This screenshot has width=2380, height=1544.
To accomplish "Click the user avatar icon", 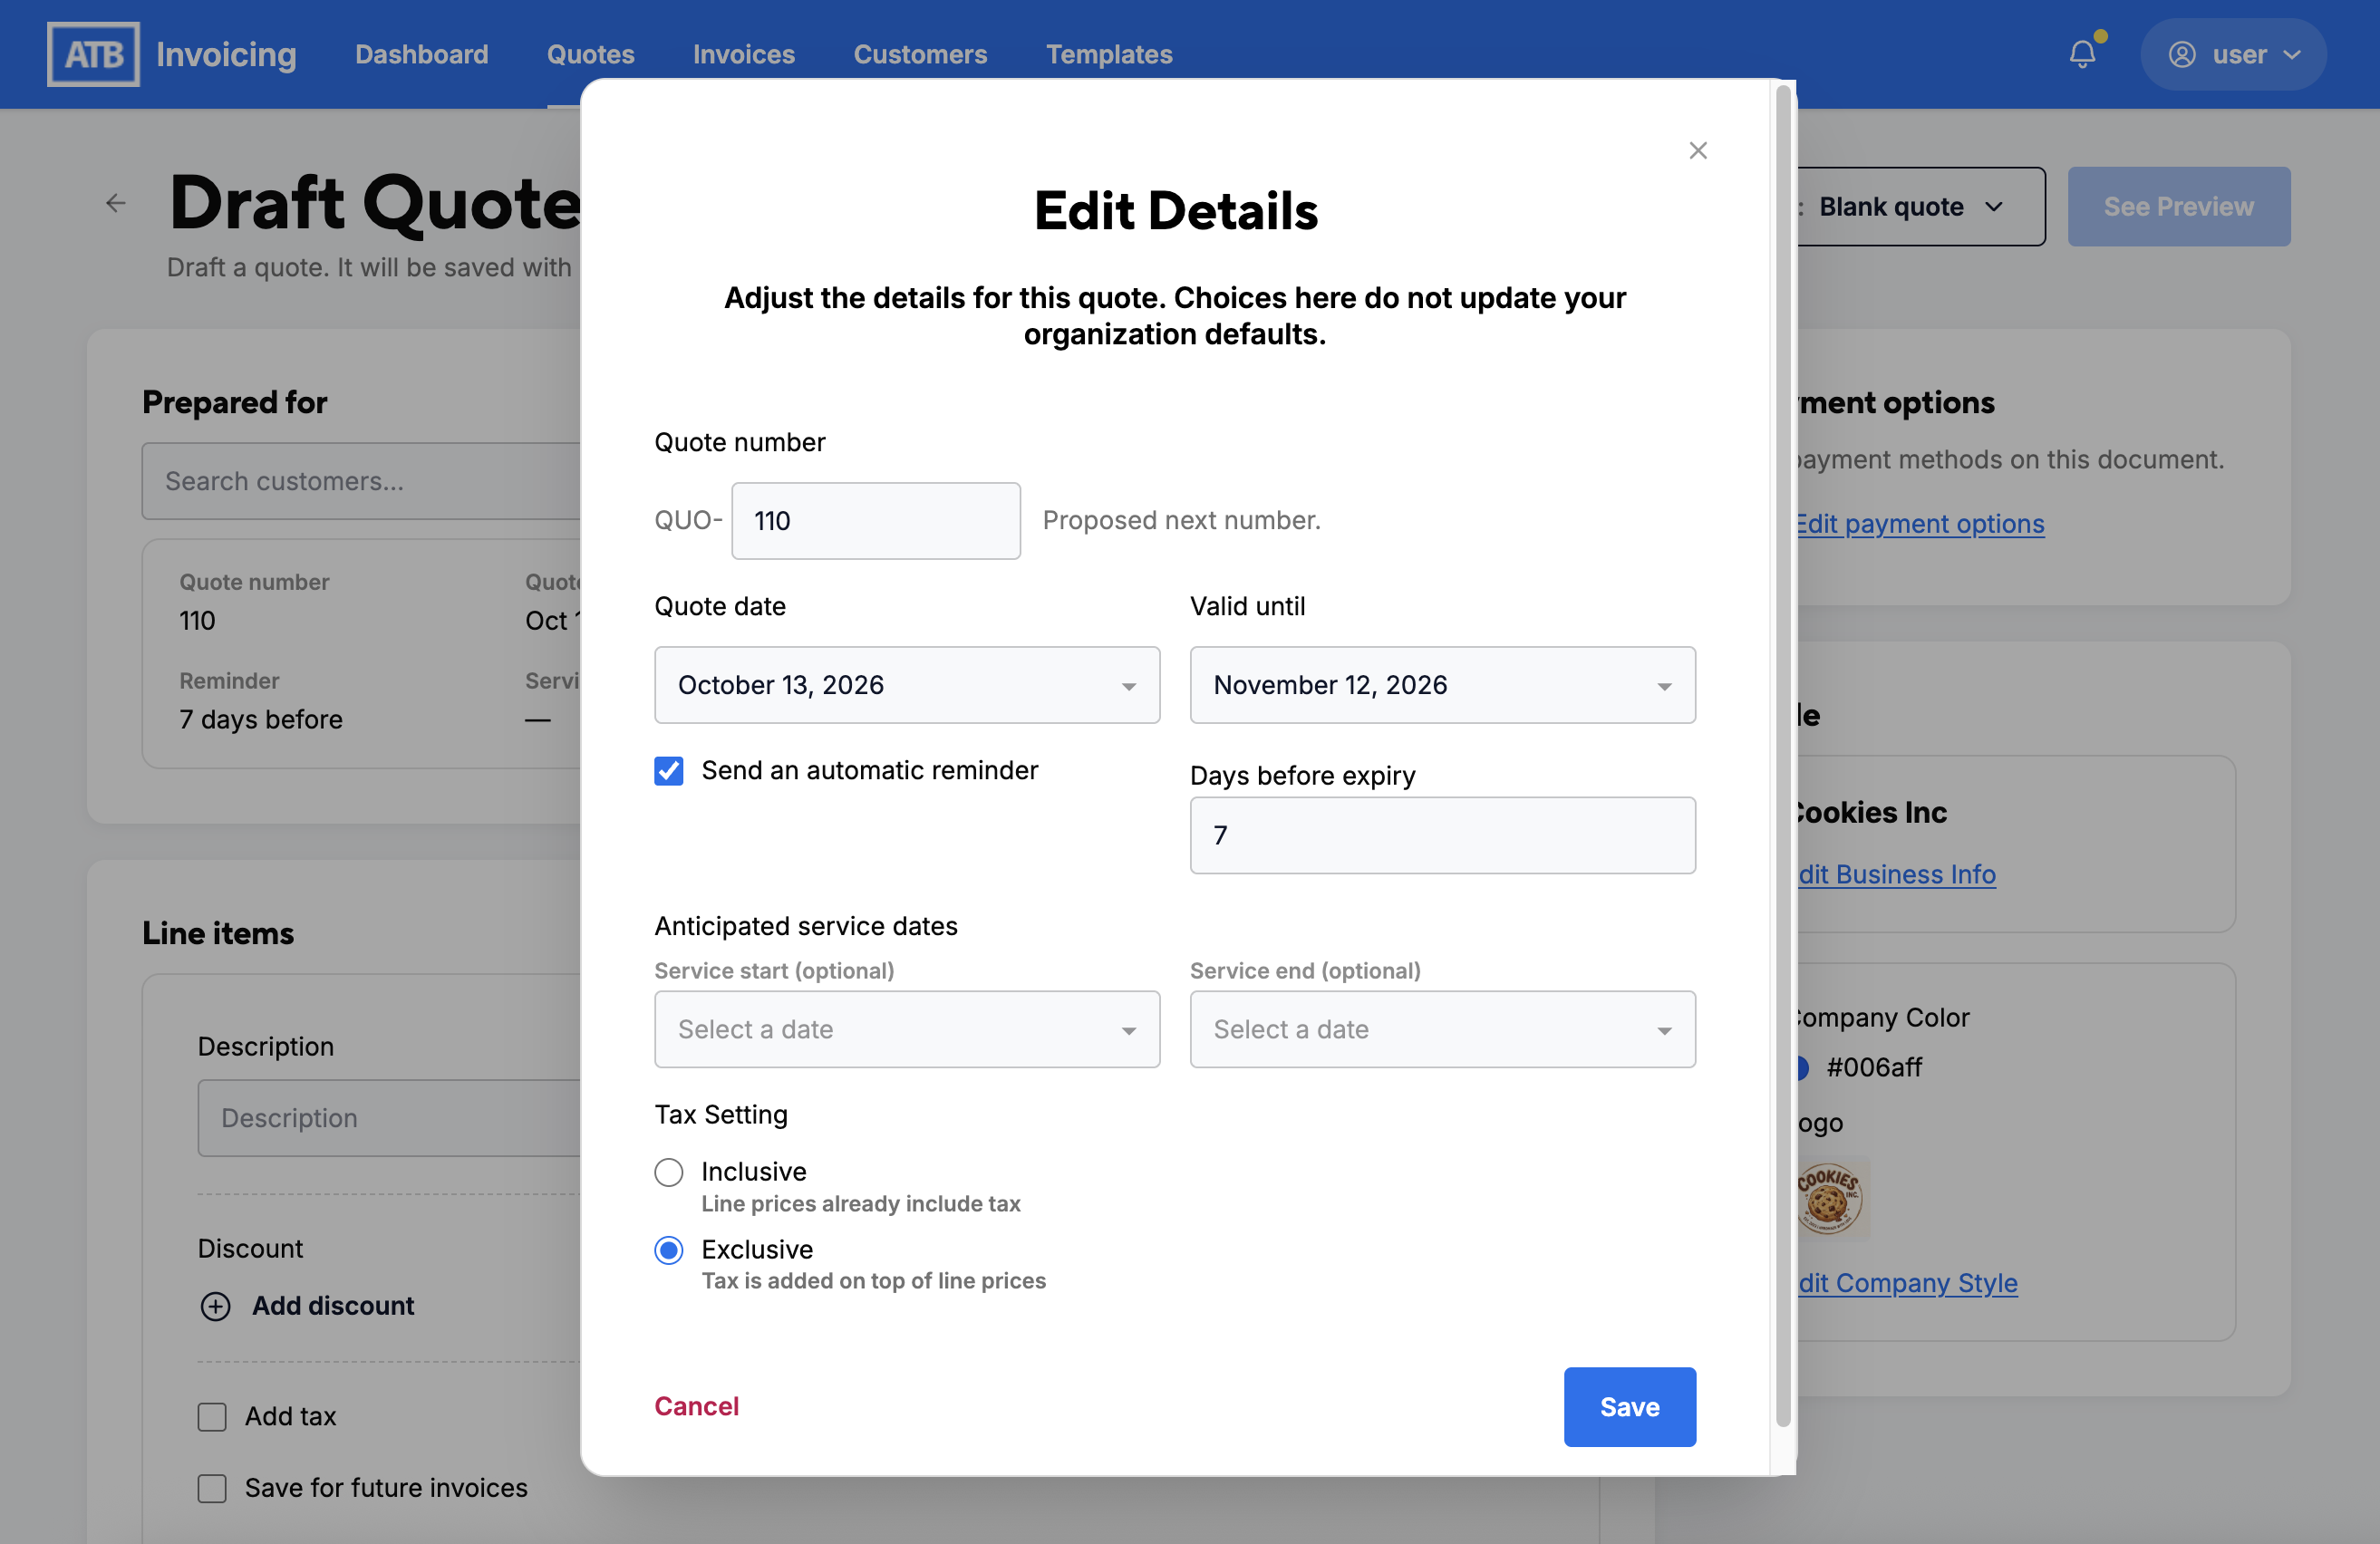I will (2181, 54).
